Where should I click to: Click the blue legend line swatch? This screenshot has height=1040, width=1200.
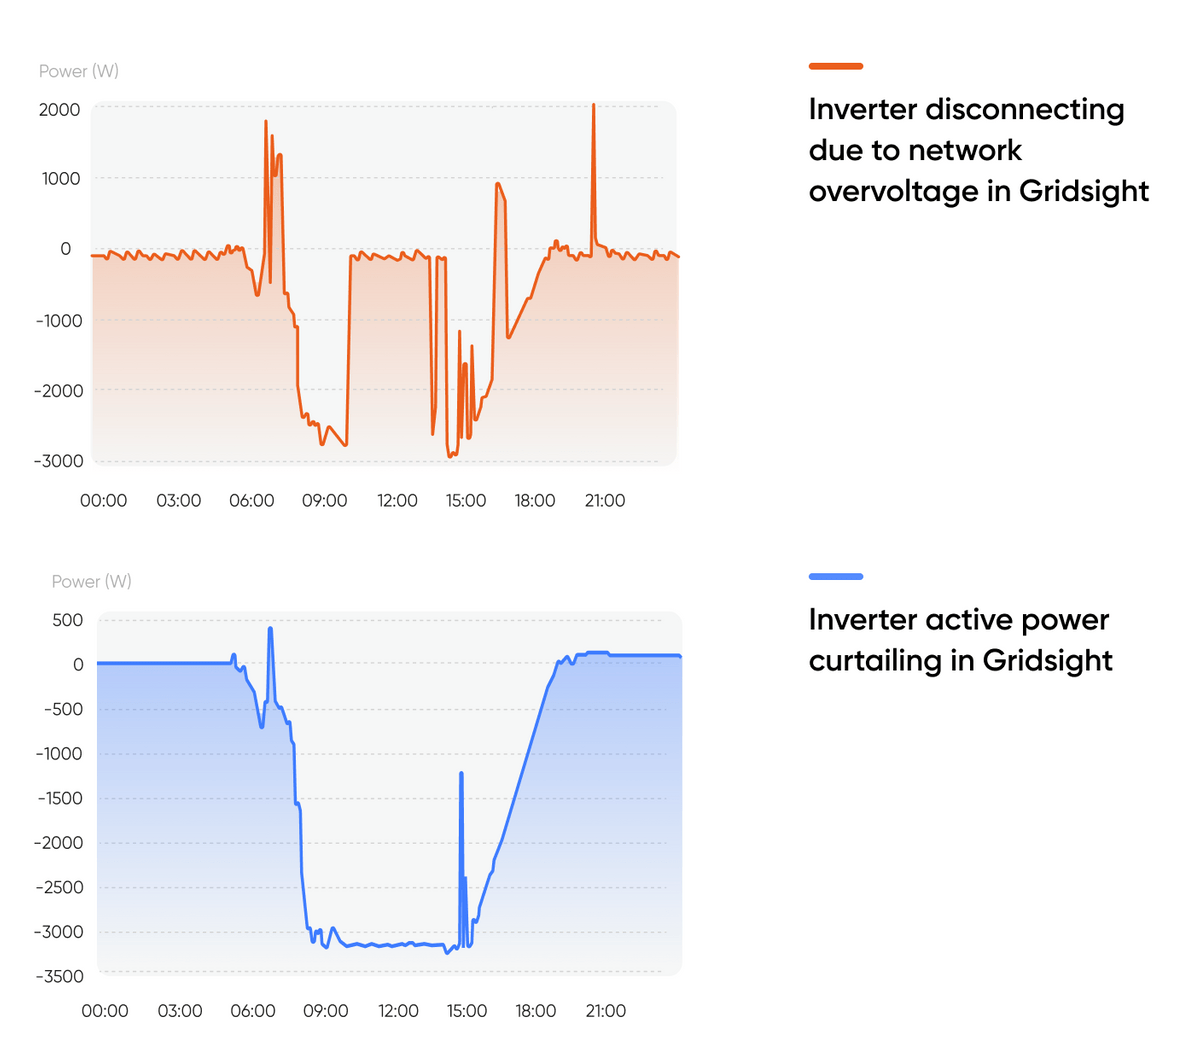coord(835,577)
